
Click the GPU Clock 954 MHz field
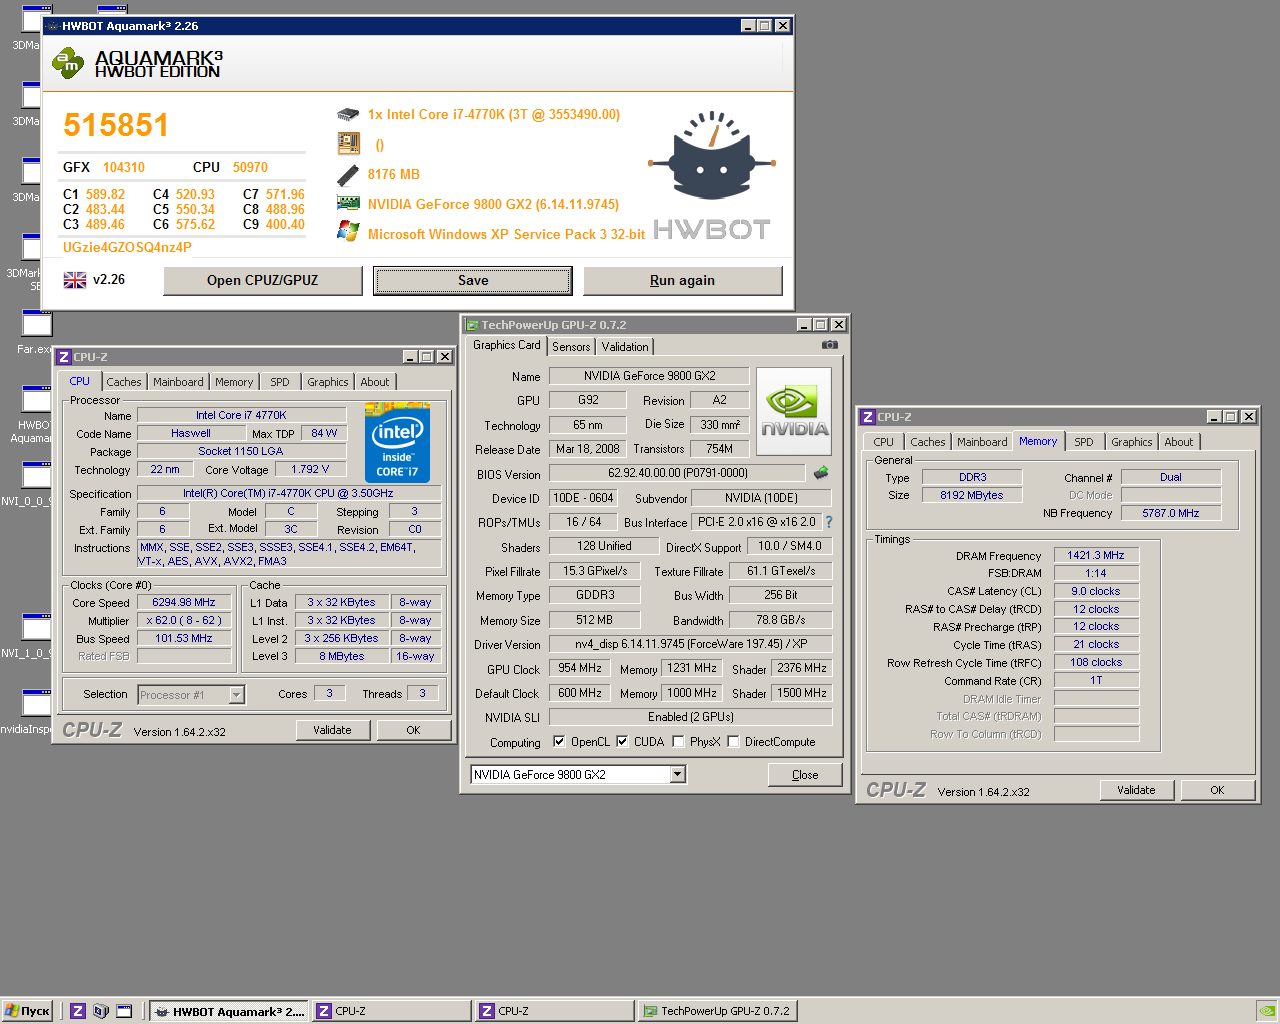(x=580, y=668)
